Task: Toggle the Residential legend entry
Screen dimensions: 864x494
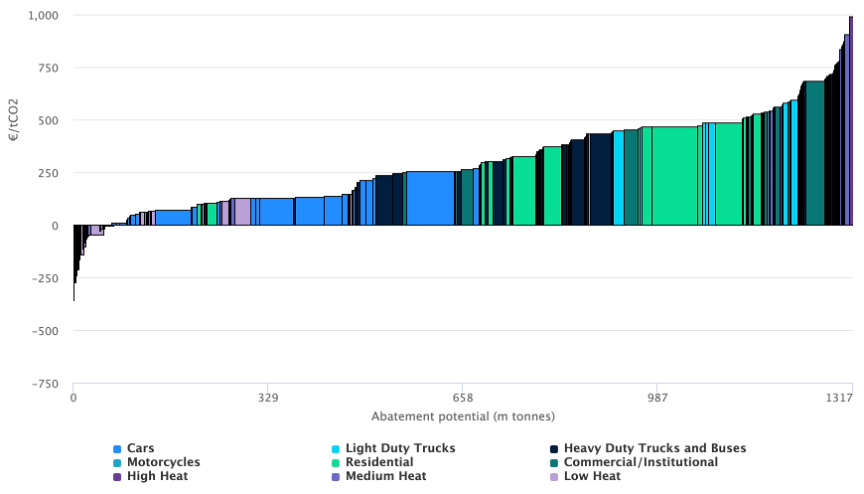Action: (x=372, y=462)
